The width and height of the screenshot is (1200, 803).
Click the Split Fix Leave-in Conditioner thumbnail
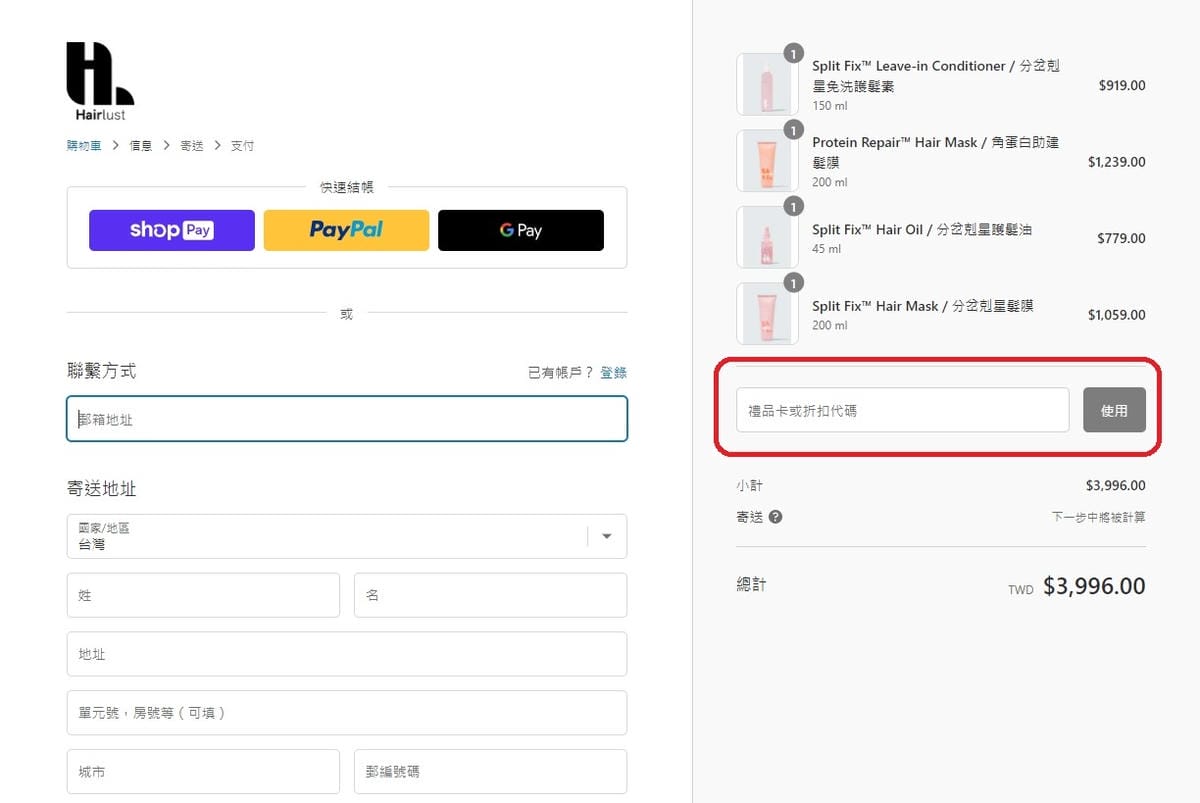pyautogui.click(x=767, y=85)
